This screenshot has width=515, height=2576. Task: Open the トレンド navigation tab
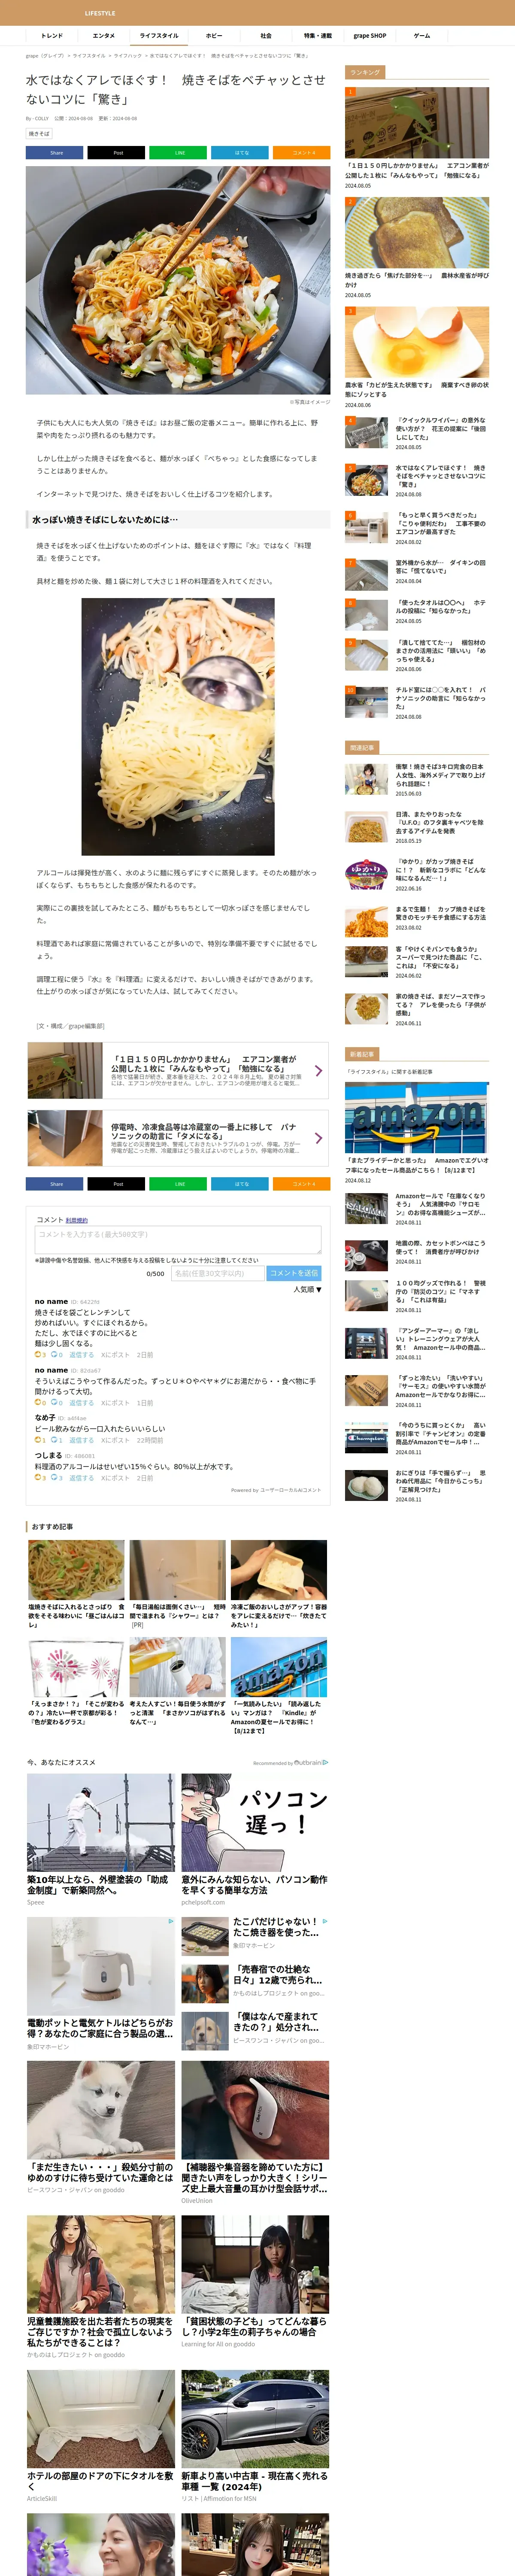click(x=52, y=36)
